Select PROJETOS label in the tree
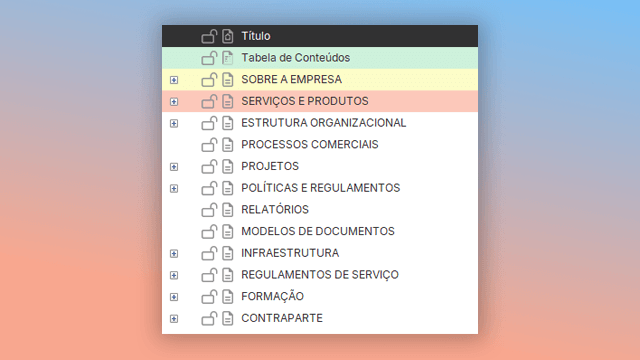Viewport: 640px width, 360px height. [x=270, y=166]
